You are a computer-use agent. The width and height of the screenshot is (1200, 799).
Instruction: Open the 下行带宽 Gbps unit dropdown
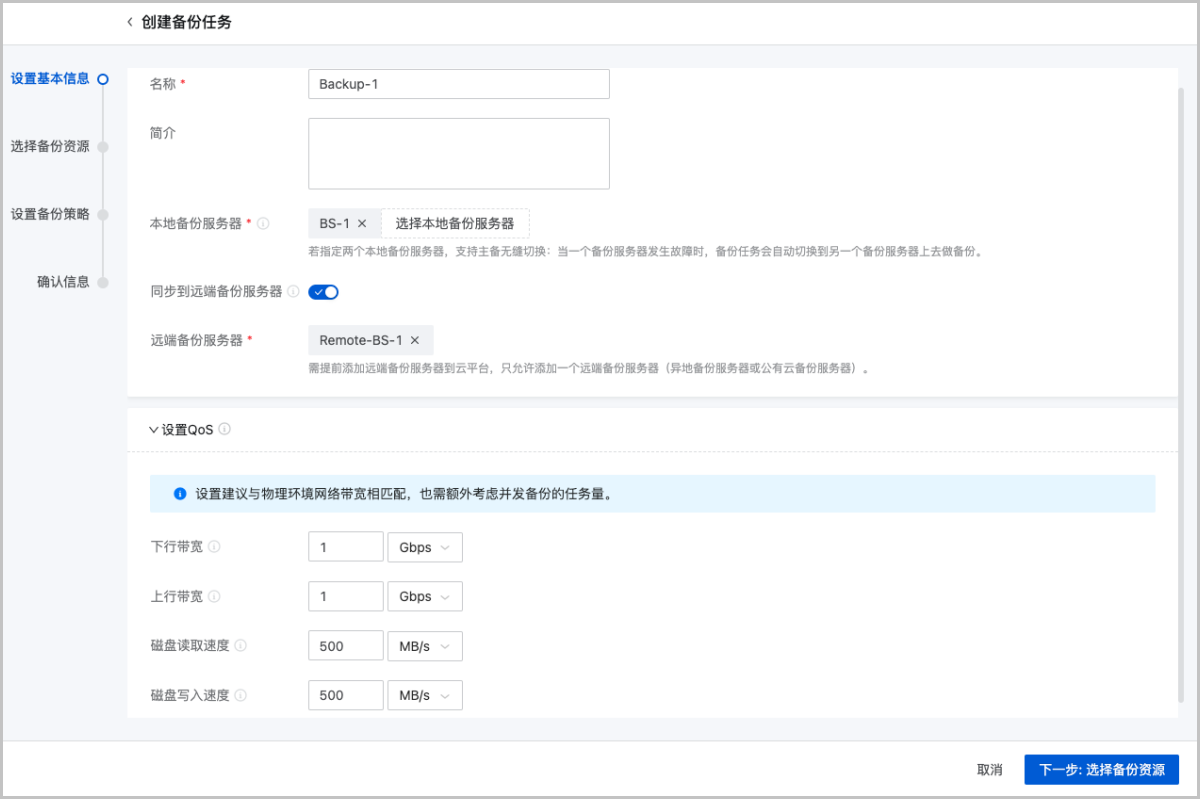point(425,547)
